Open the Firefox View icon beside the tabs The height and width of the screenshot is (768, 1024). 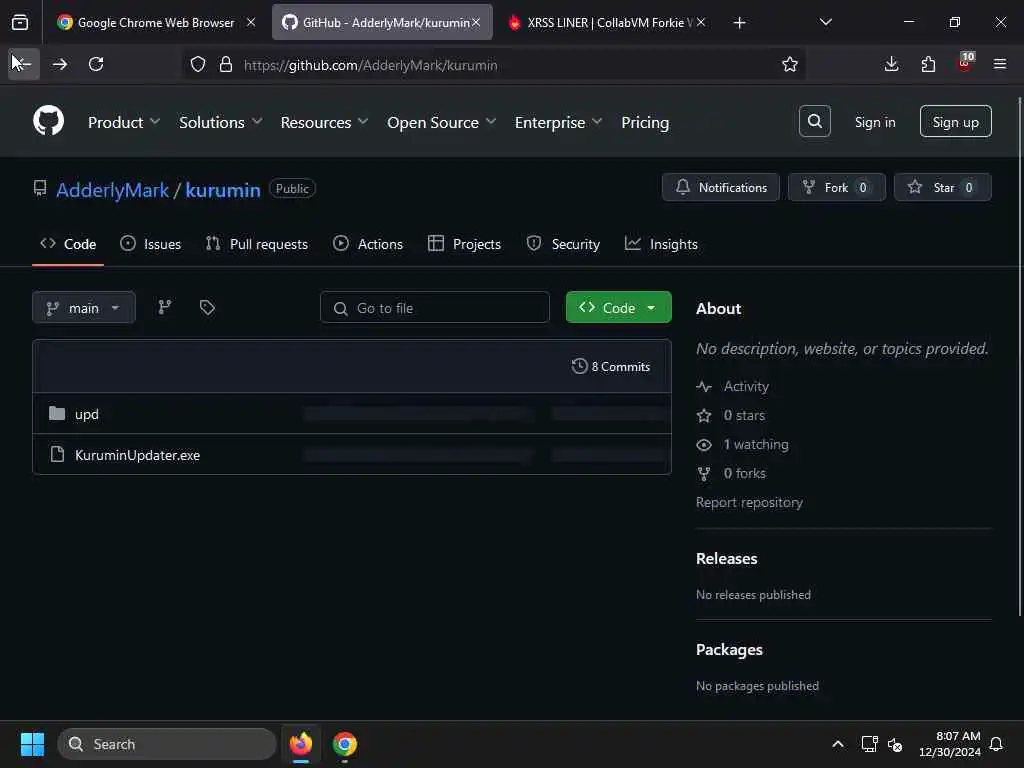click(x=20, y=23)
